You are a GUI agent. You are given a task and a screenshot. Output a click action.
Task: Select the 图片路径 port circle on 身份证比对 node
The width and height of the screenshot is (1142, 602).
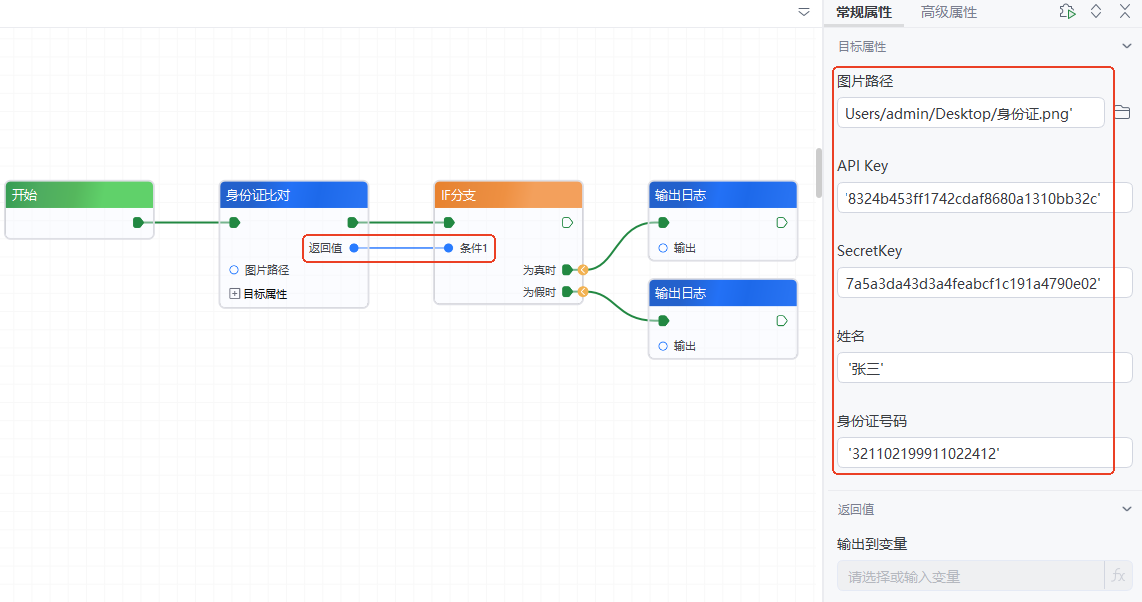tap(234, 270)
